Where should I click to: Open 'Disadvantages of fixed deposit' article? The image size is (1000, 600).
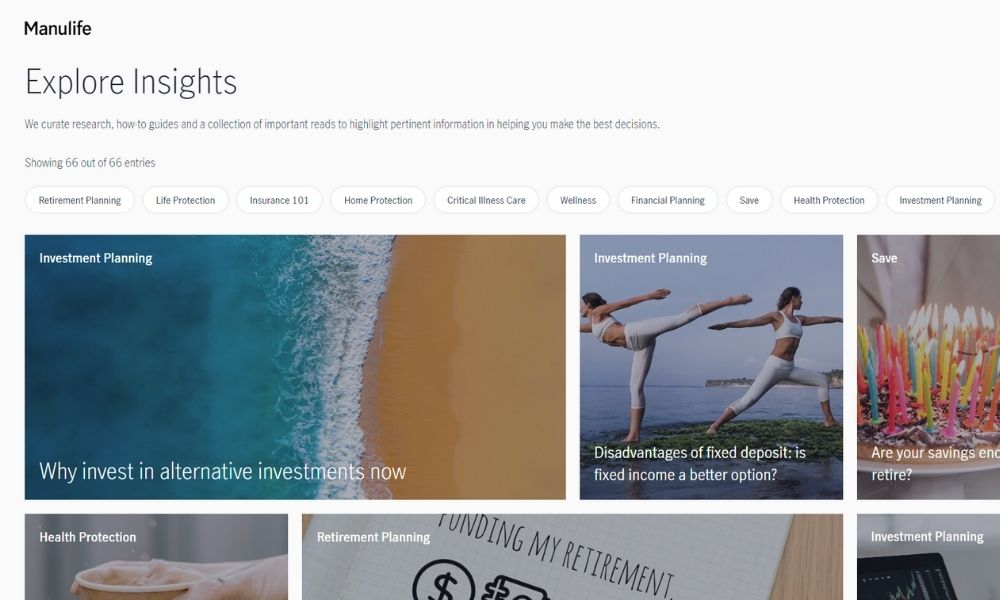[700, 464]
